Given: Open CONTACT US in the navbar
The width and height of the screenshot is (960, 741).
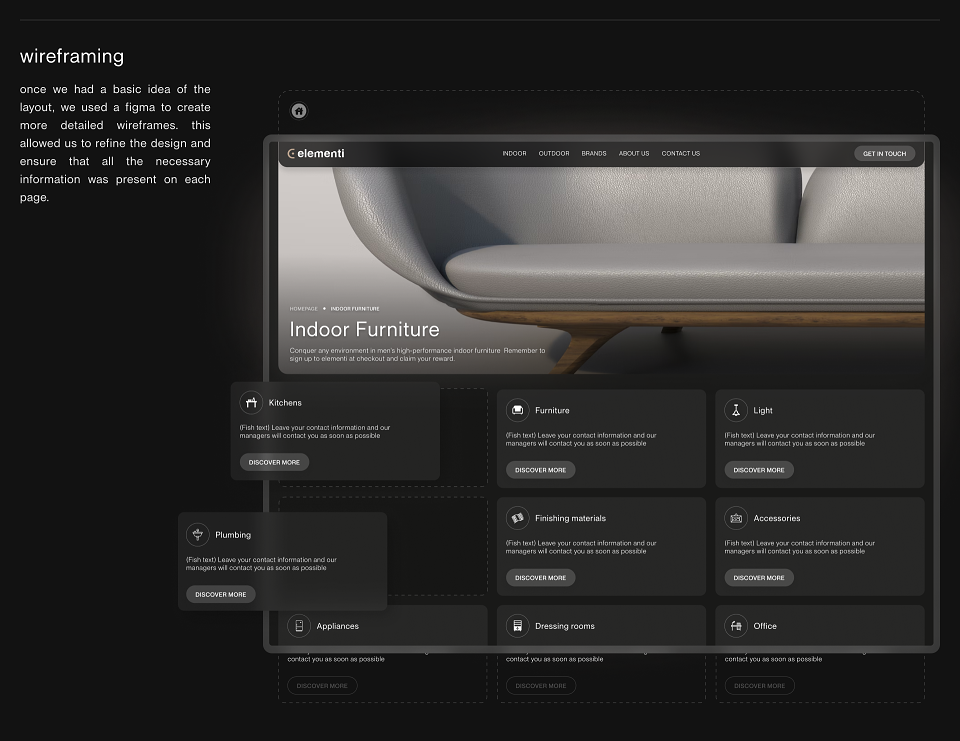Looking at the screenshot, I should pyautogui.click(x=681, y=154).
